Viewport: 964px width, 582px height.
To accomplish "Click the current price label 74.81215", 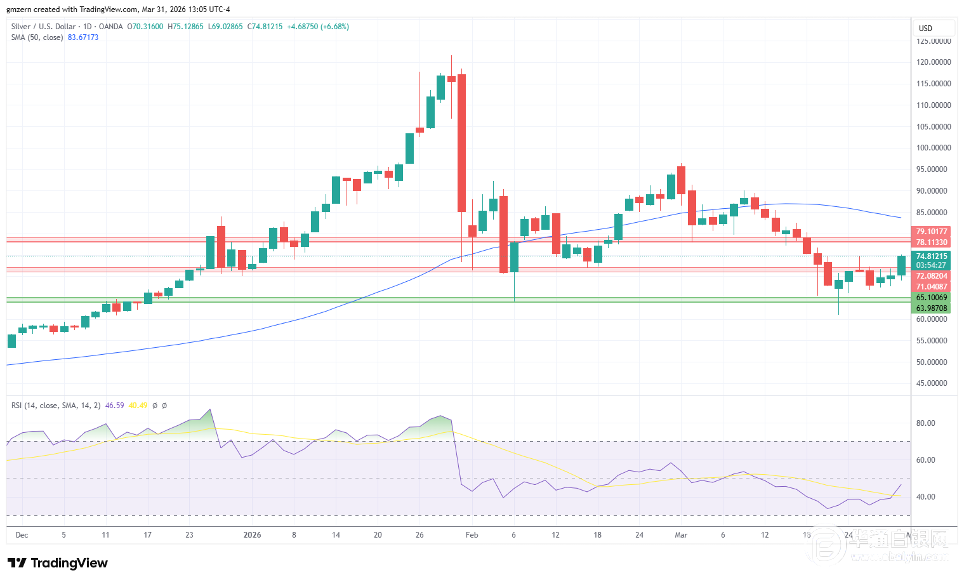I will (x=930, y=257).
